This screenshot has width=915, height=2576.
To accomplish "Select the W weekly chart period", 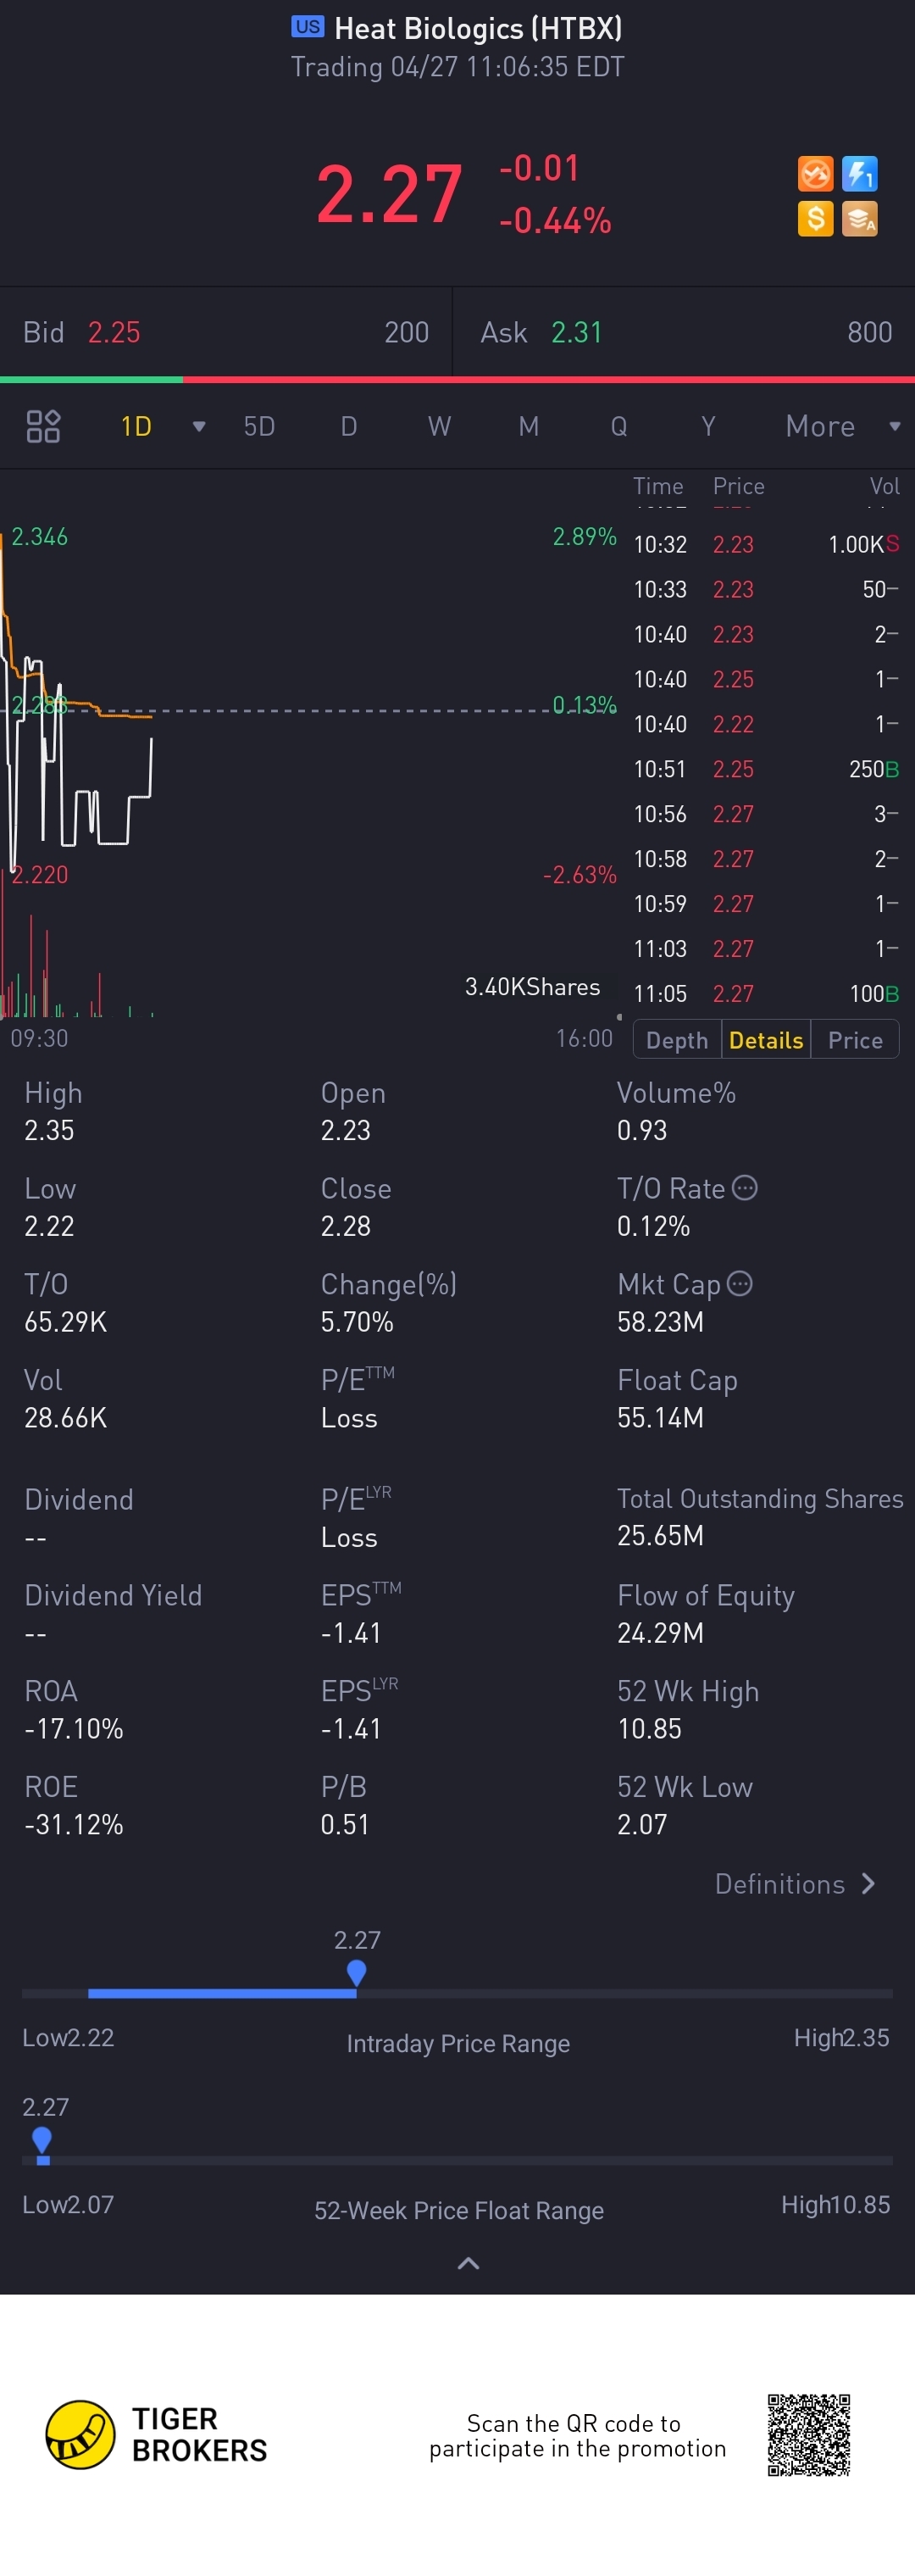I will [x=439, y=426].
